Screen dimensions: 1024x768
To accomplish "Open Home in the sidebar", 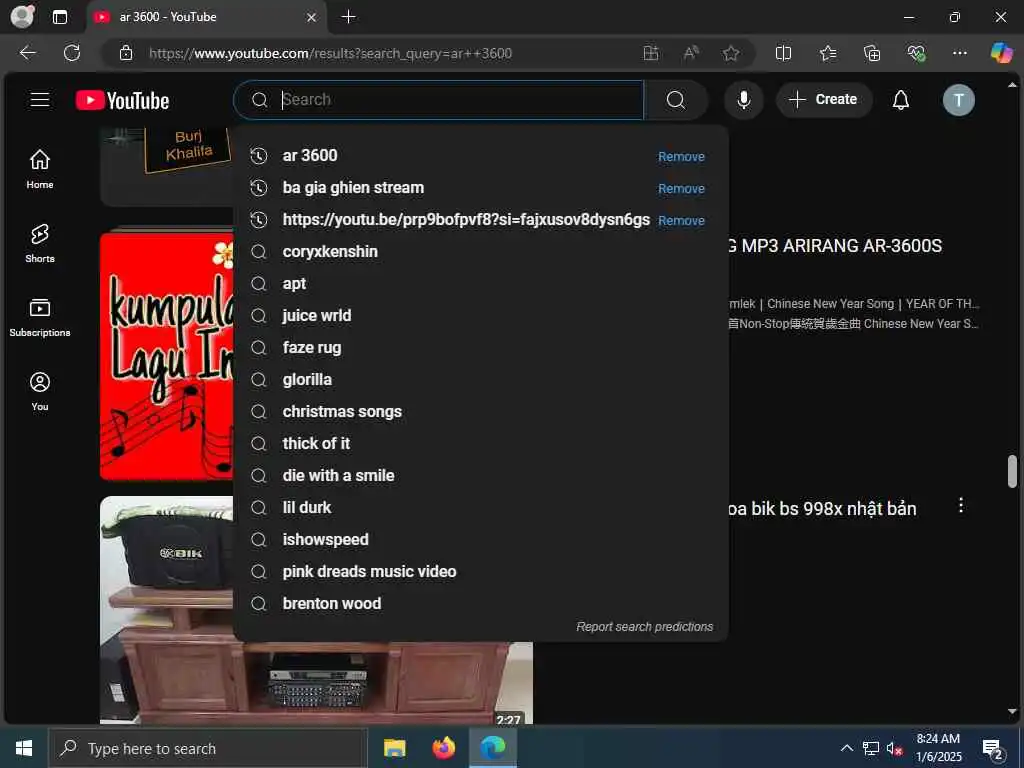I will (40, 169).
